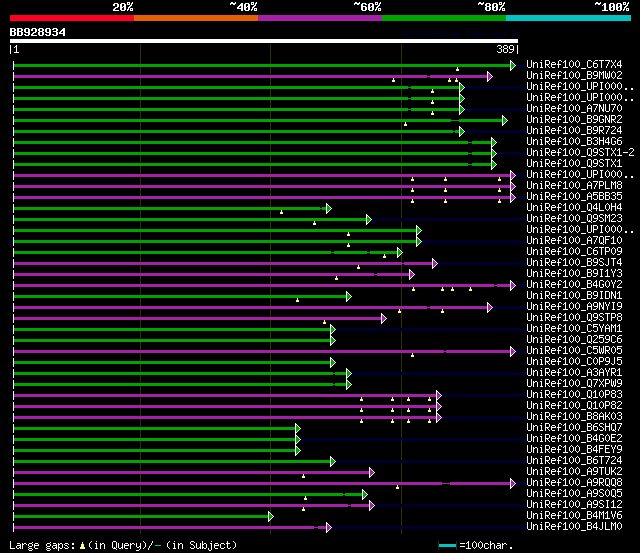Click the UniRef100_B9I1Y3 label
640x553 pixels.
click(x=574, y=274)
